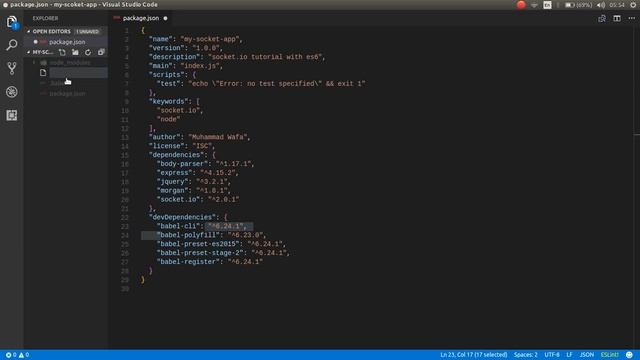Viewport: 640px width, 360px height.
Task: Open the editor more actions ellipsis
Action: click(631, 18)
